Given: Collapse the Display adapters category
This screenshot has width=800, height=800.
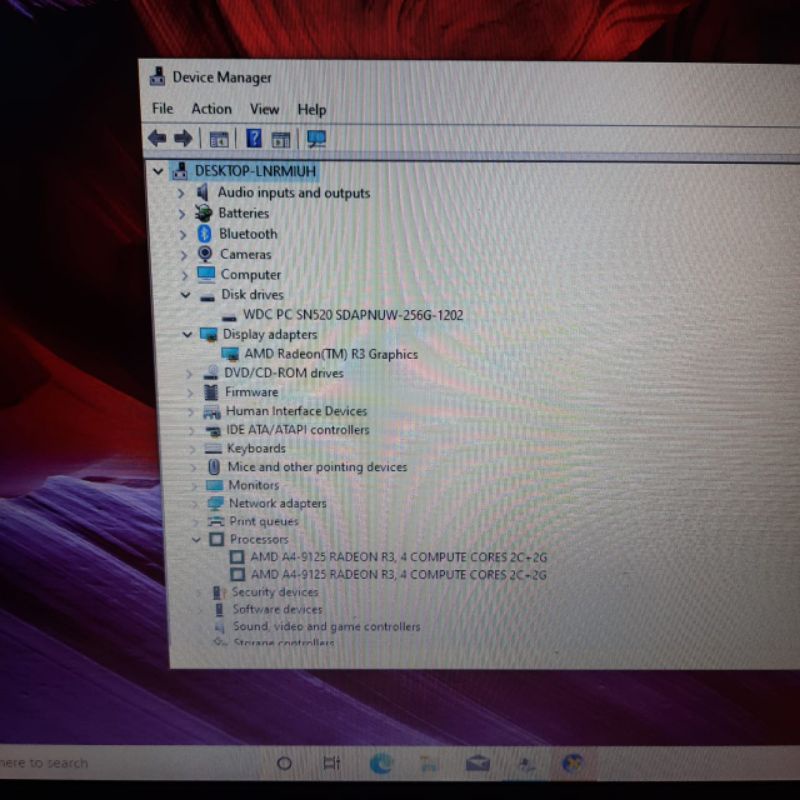Looking at the screenshot, I should point(187,334).
